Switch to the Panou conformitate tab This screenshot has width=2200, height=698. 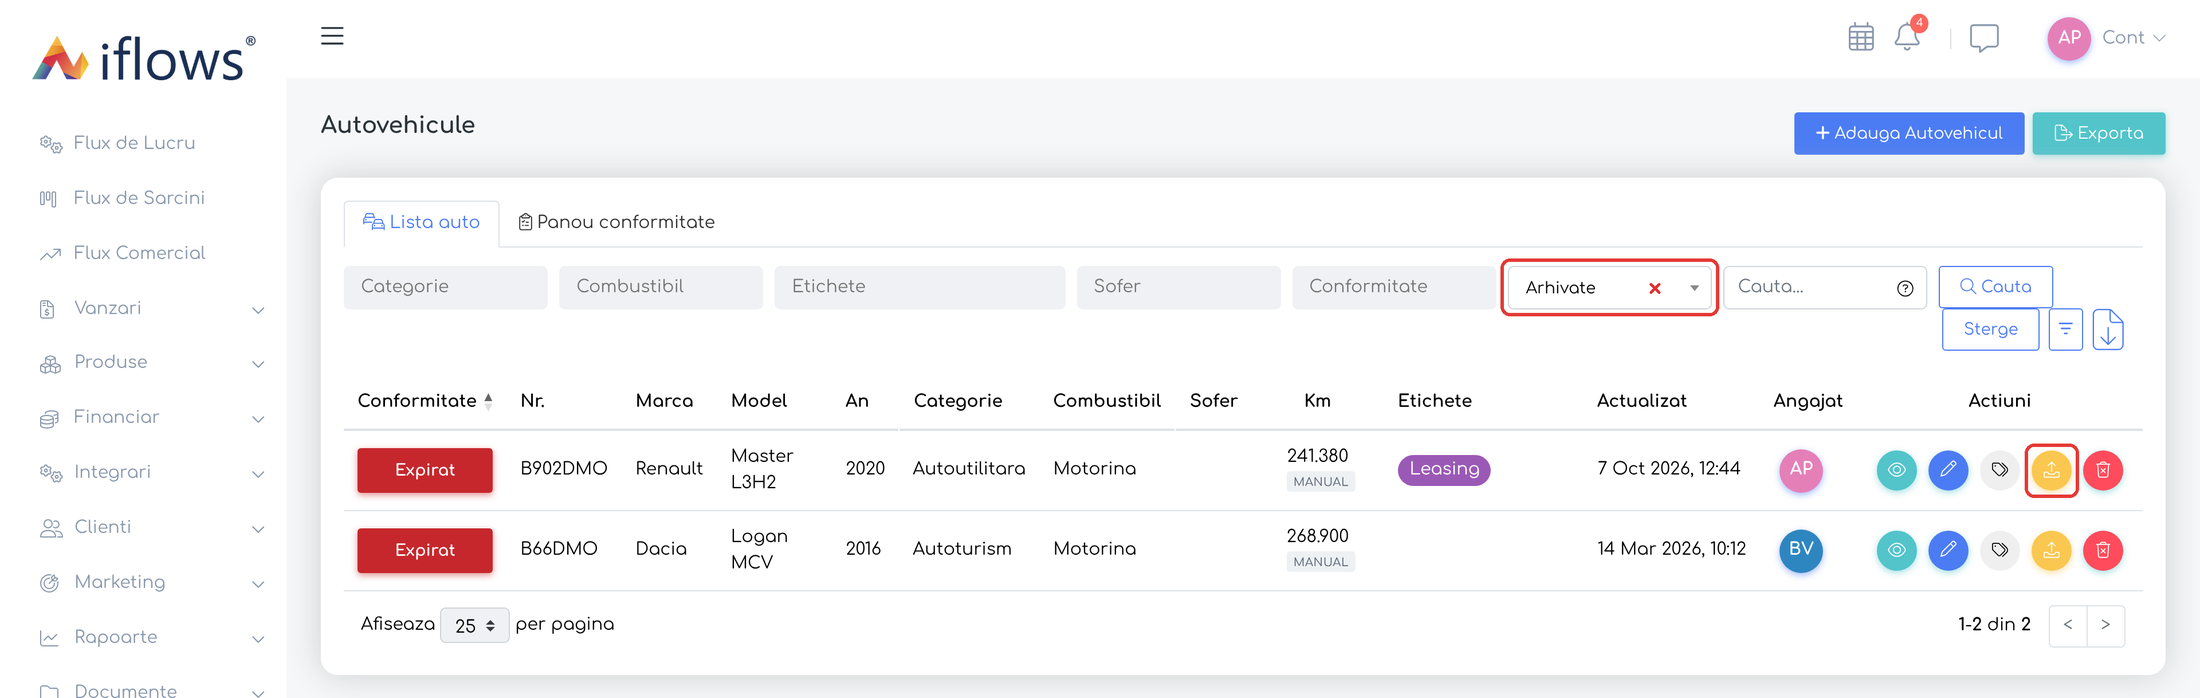click(616, 222)
